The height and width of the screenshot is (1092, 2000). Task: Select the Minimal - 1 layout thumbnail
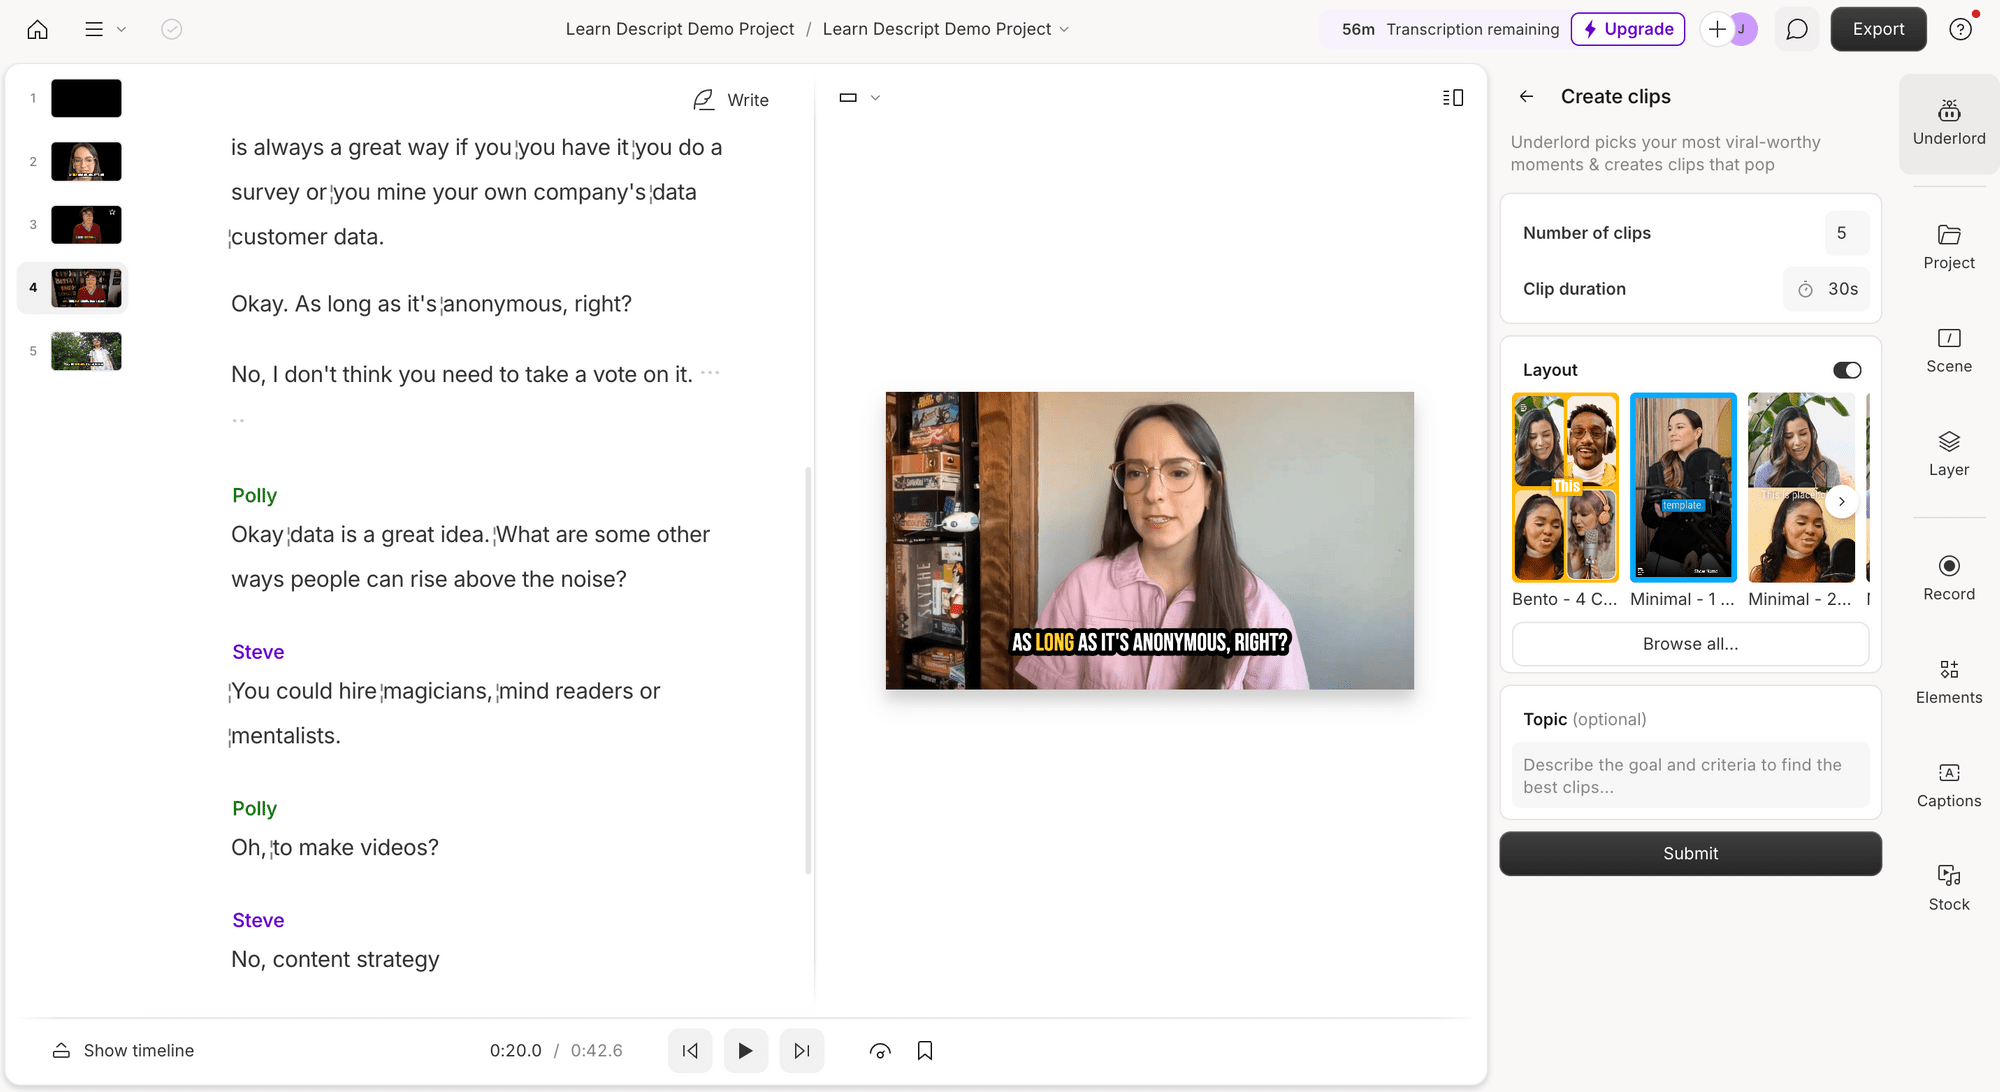coord(1683,487)
